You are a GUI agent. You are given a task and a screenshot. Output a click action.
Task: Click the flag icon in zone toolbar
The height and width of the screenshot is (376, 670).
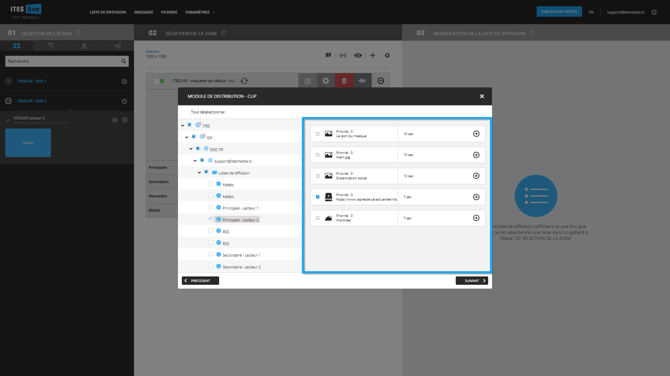click(x=328, y=55)
